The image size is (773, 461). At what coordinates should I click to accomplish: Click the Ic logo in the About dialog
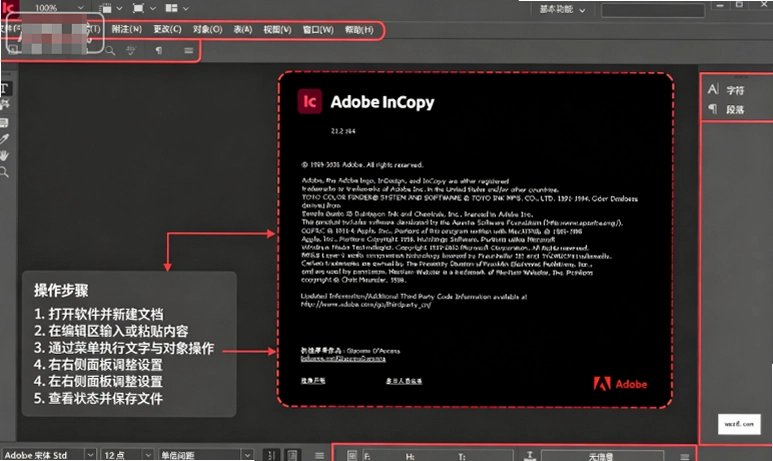(310, 102)
